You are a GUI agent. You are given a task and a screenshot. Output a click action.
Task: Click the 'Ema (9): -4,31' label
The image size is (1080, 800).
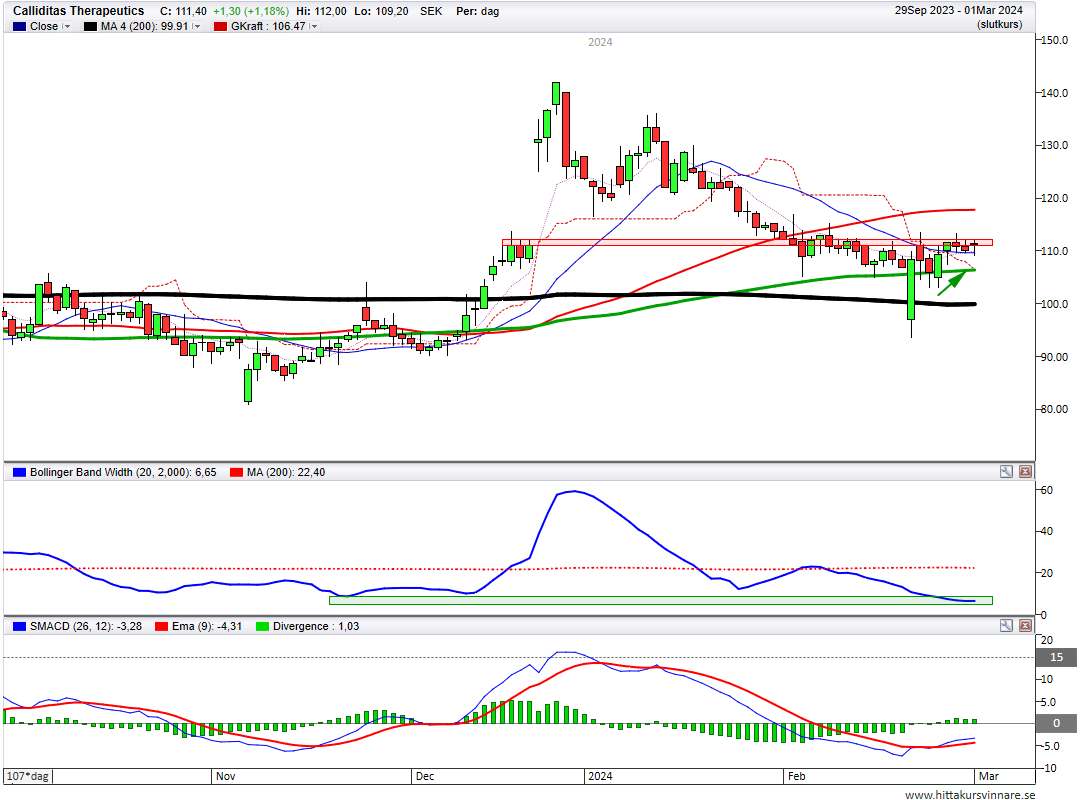[x=207, y=626]
